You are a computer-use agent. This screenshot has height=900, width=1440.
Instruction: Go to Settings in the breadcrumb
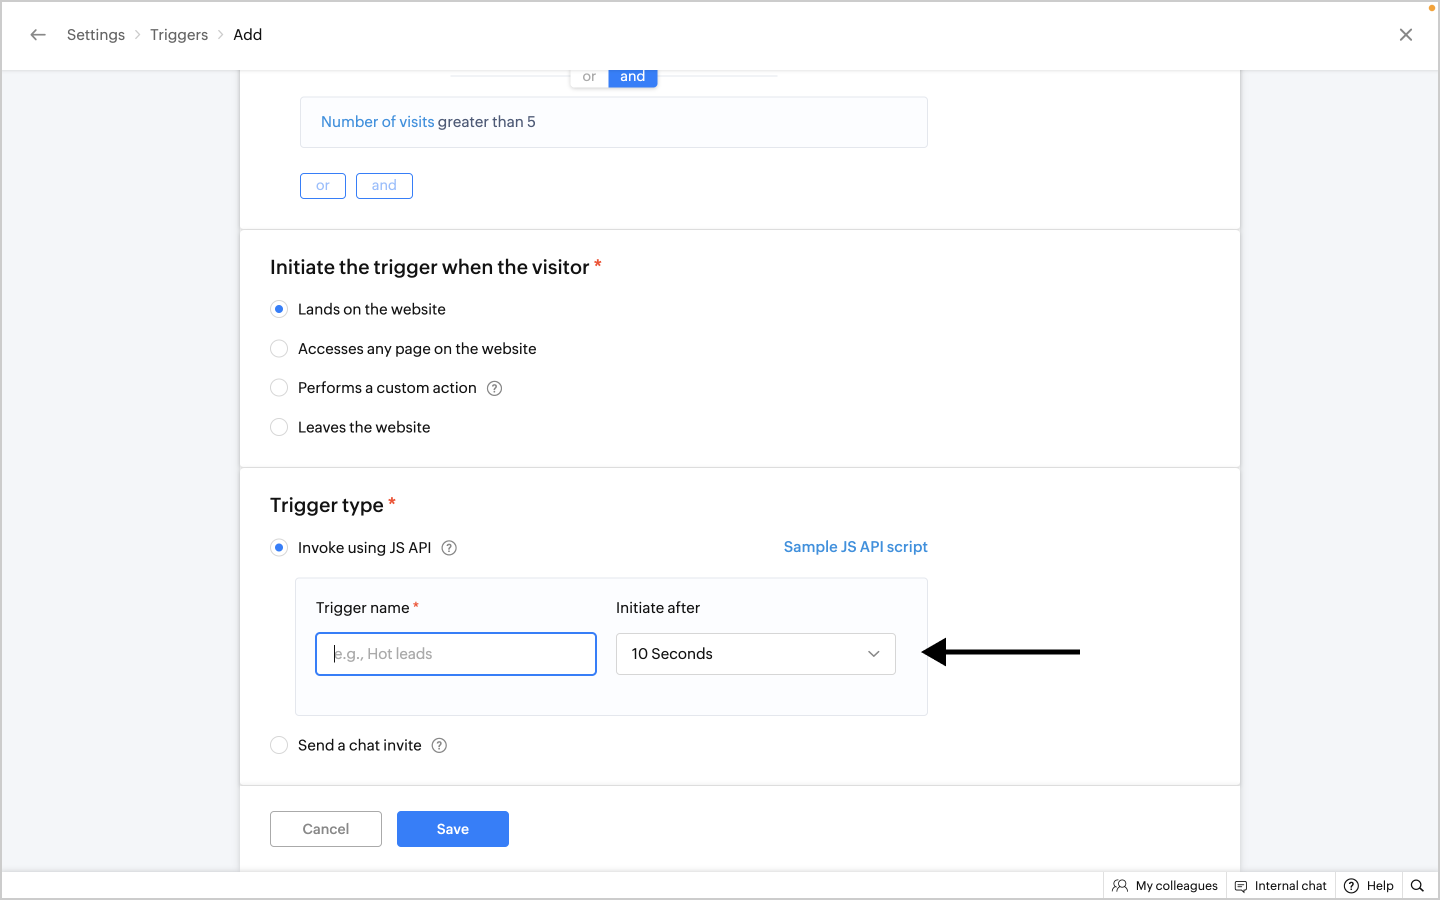pyautogui.click(x=96, y=35)
